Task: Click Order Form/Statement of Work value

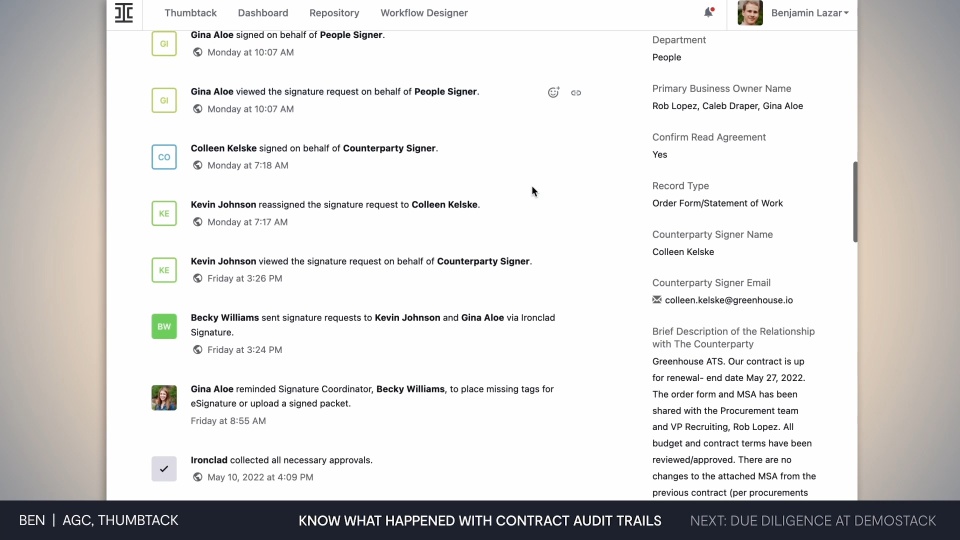Action: (718, 203)
